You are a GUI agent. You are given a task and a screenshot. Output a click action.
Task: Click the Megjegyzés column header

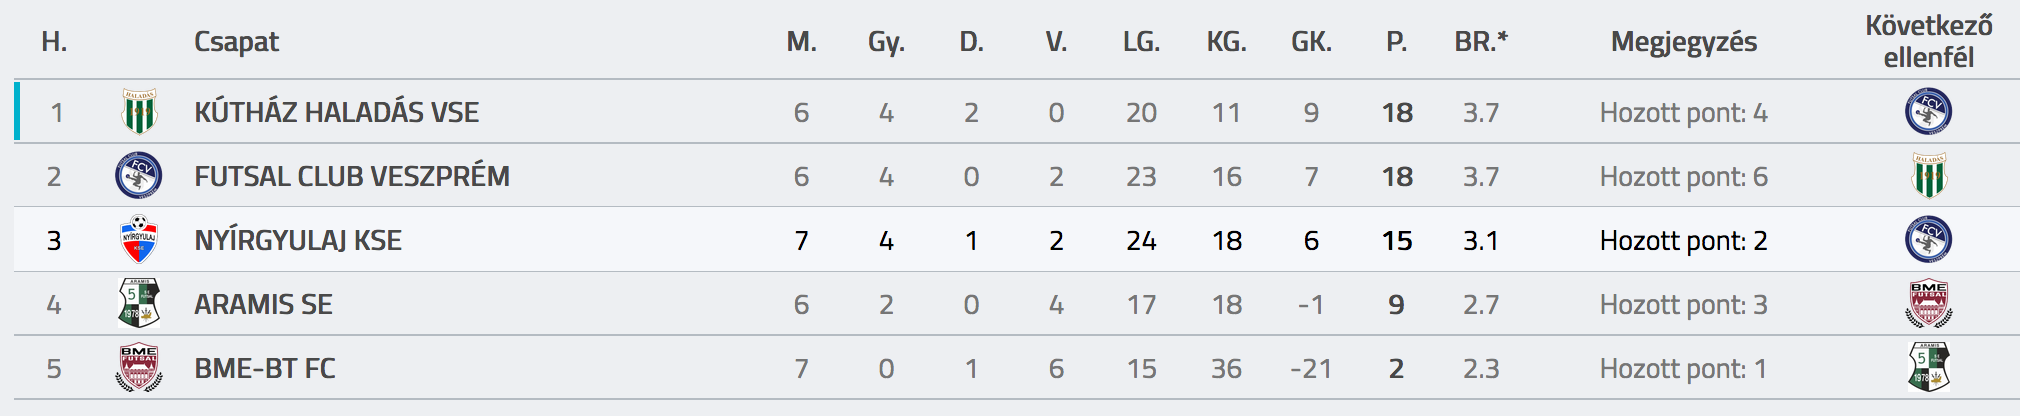click(1684, 42)
